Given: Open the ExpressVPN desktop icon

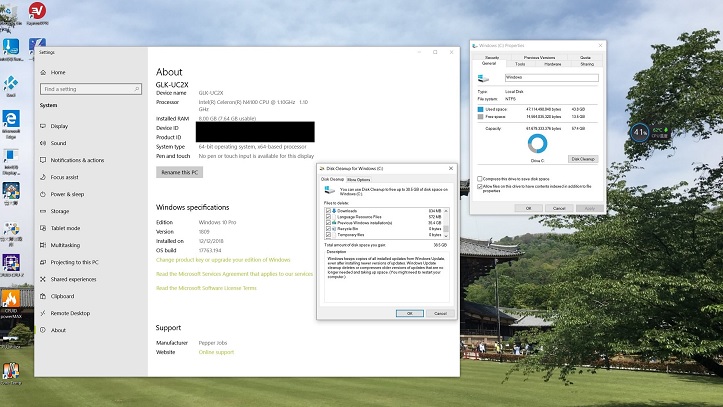Looking at the screenshot, I should [37, 13].
